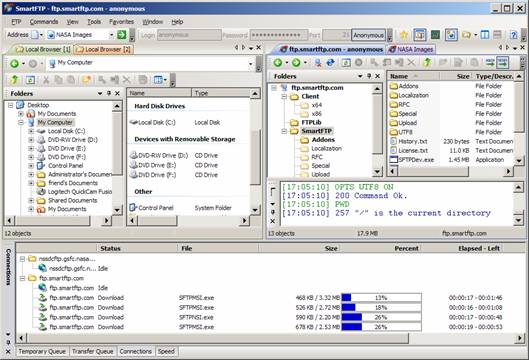Click the Elapsed - Left column header
Screen dimensions: 529x360
[x=463, y=249]
